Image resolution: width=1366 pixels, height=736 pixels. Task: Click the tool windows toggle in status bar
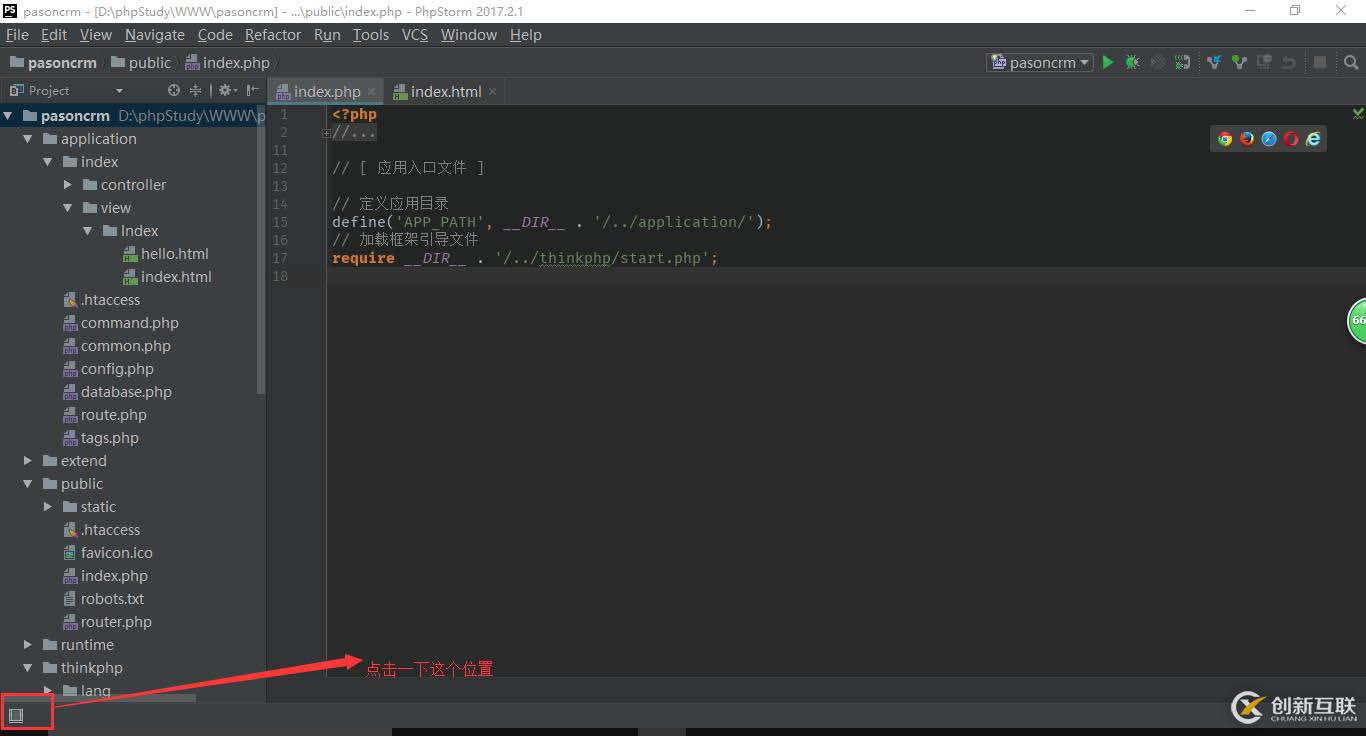pos(16,715)
